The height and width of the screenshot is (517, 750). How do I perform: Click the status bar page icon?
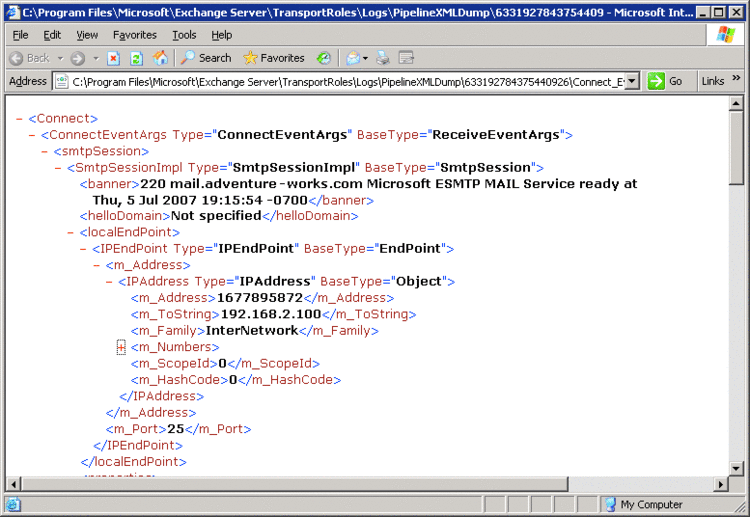pos(13,505)
